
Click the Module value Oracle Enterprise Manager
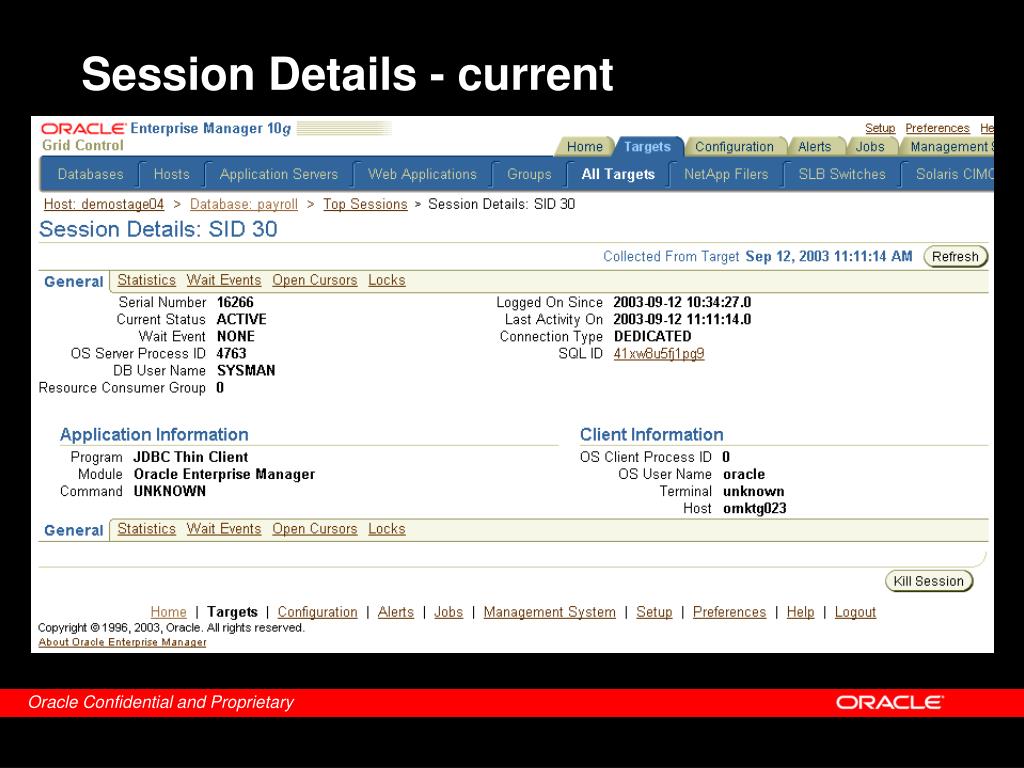click(224, 474)
